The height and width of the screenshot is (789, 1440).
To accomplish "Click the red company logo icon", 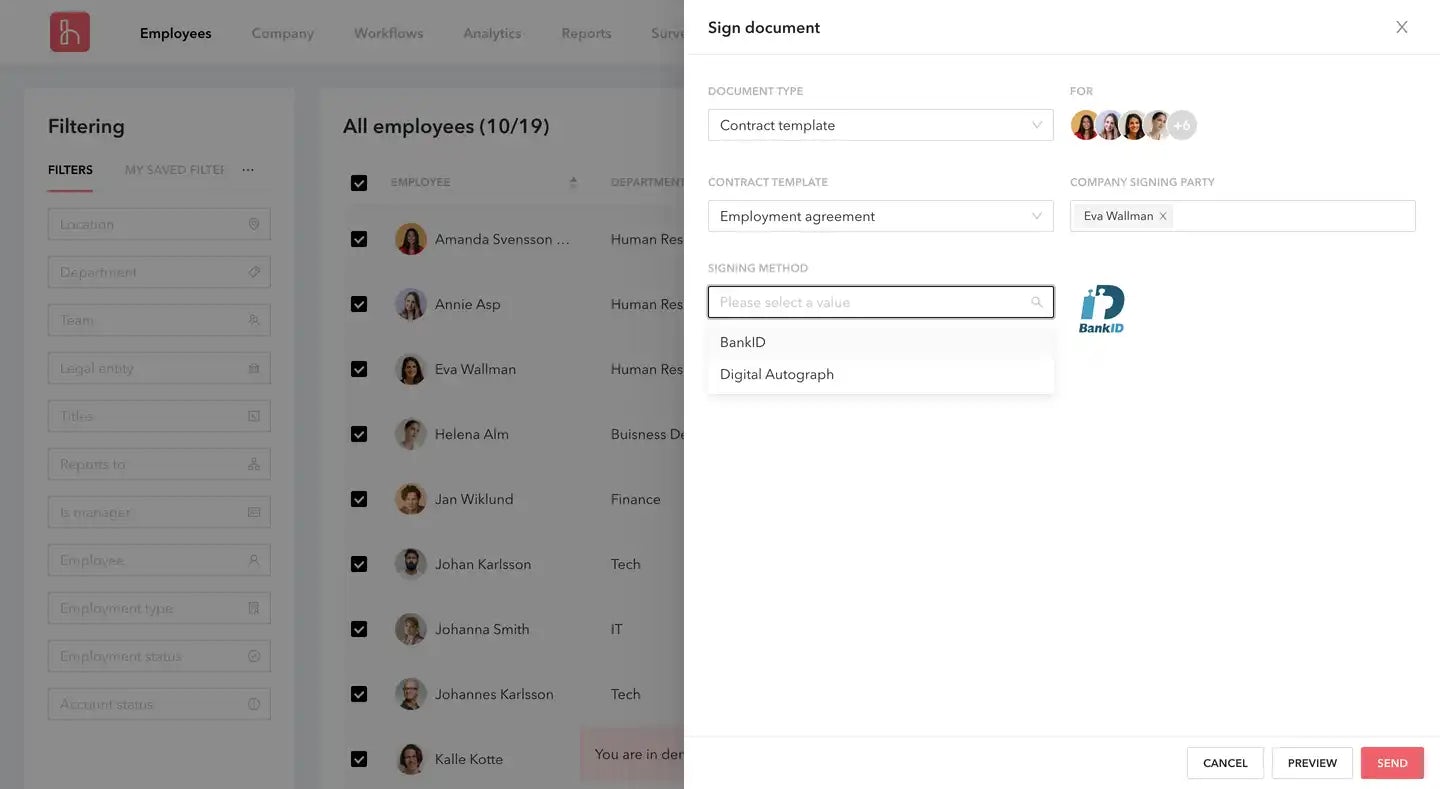I will click(x=70, y=32).
